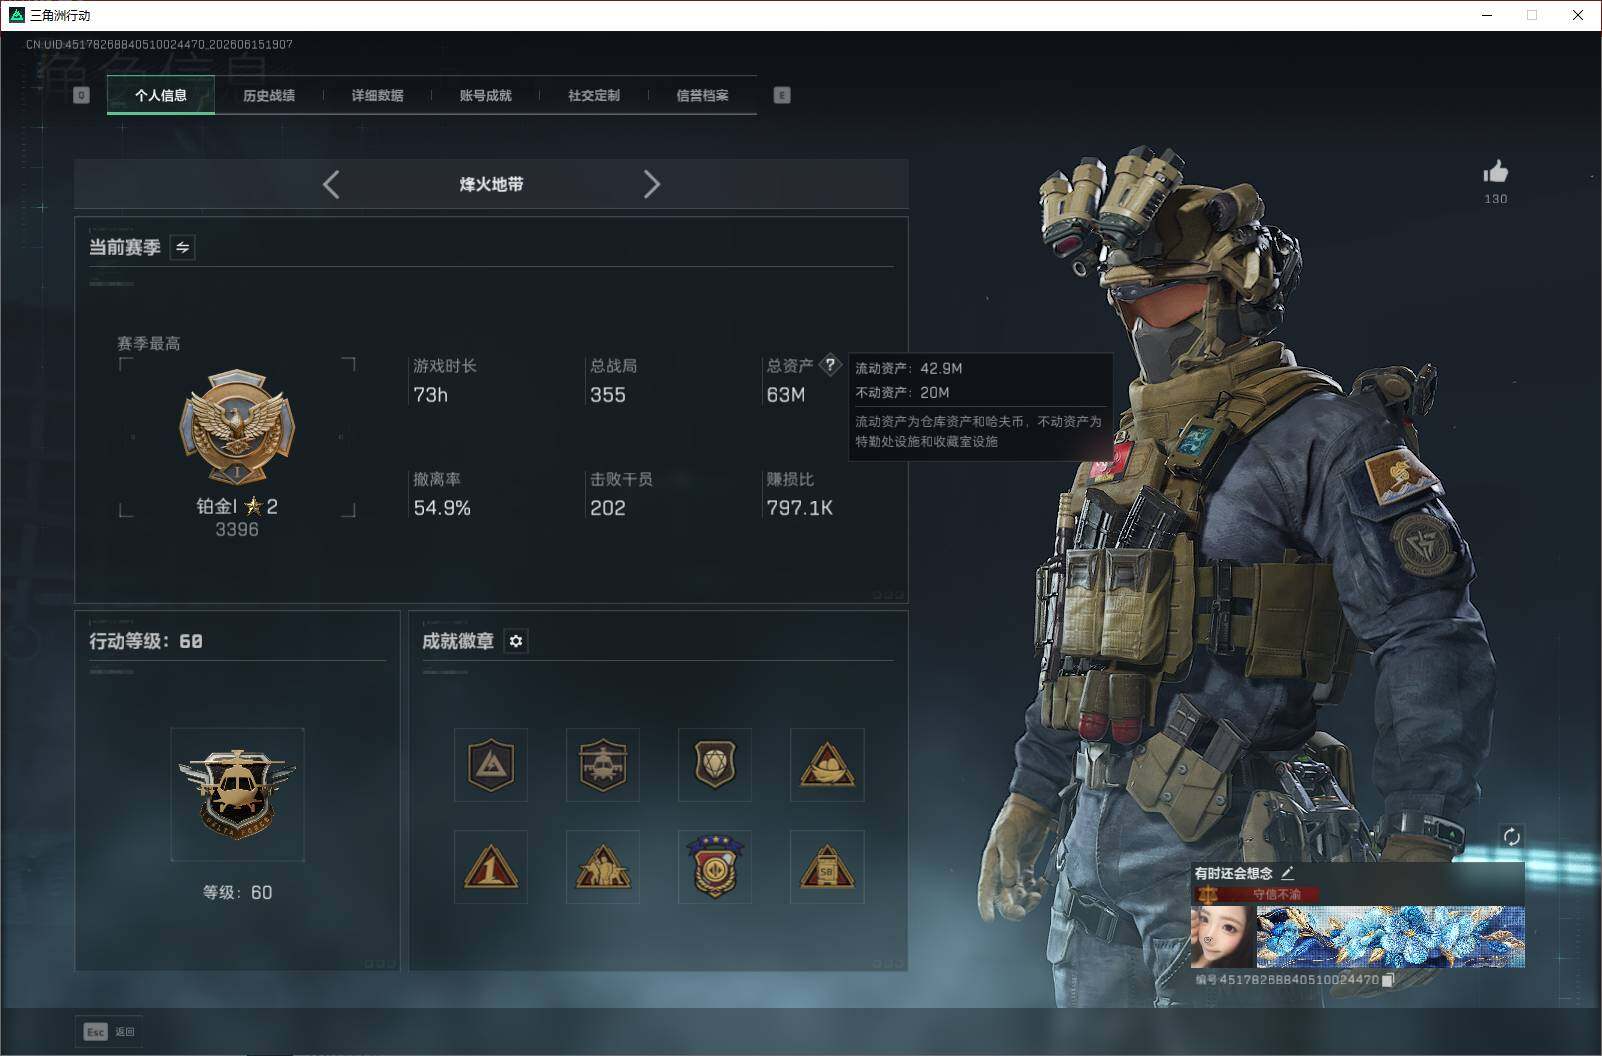Open the 历史战绩 tab

[x=269, y=96]
